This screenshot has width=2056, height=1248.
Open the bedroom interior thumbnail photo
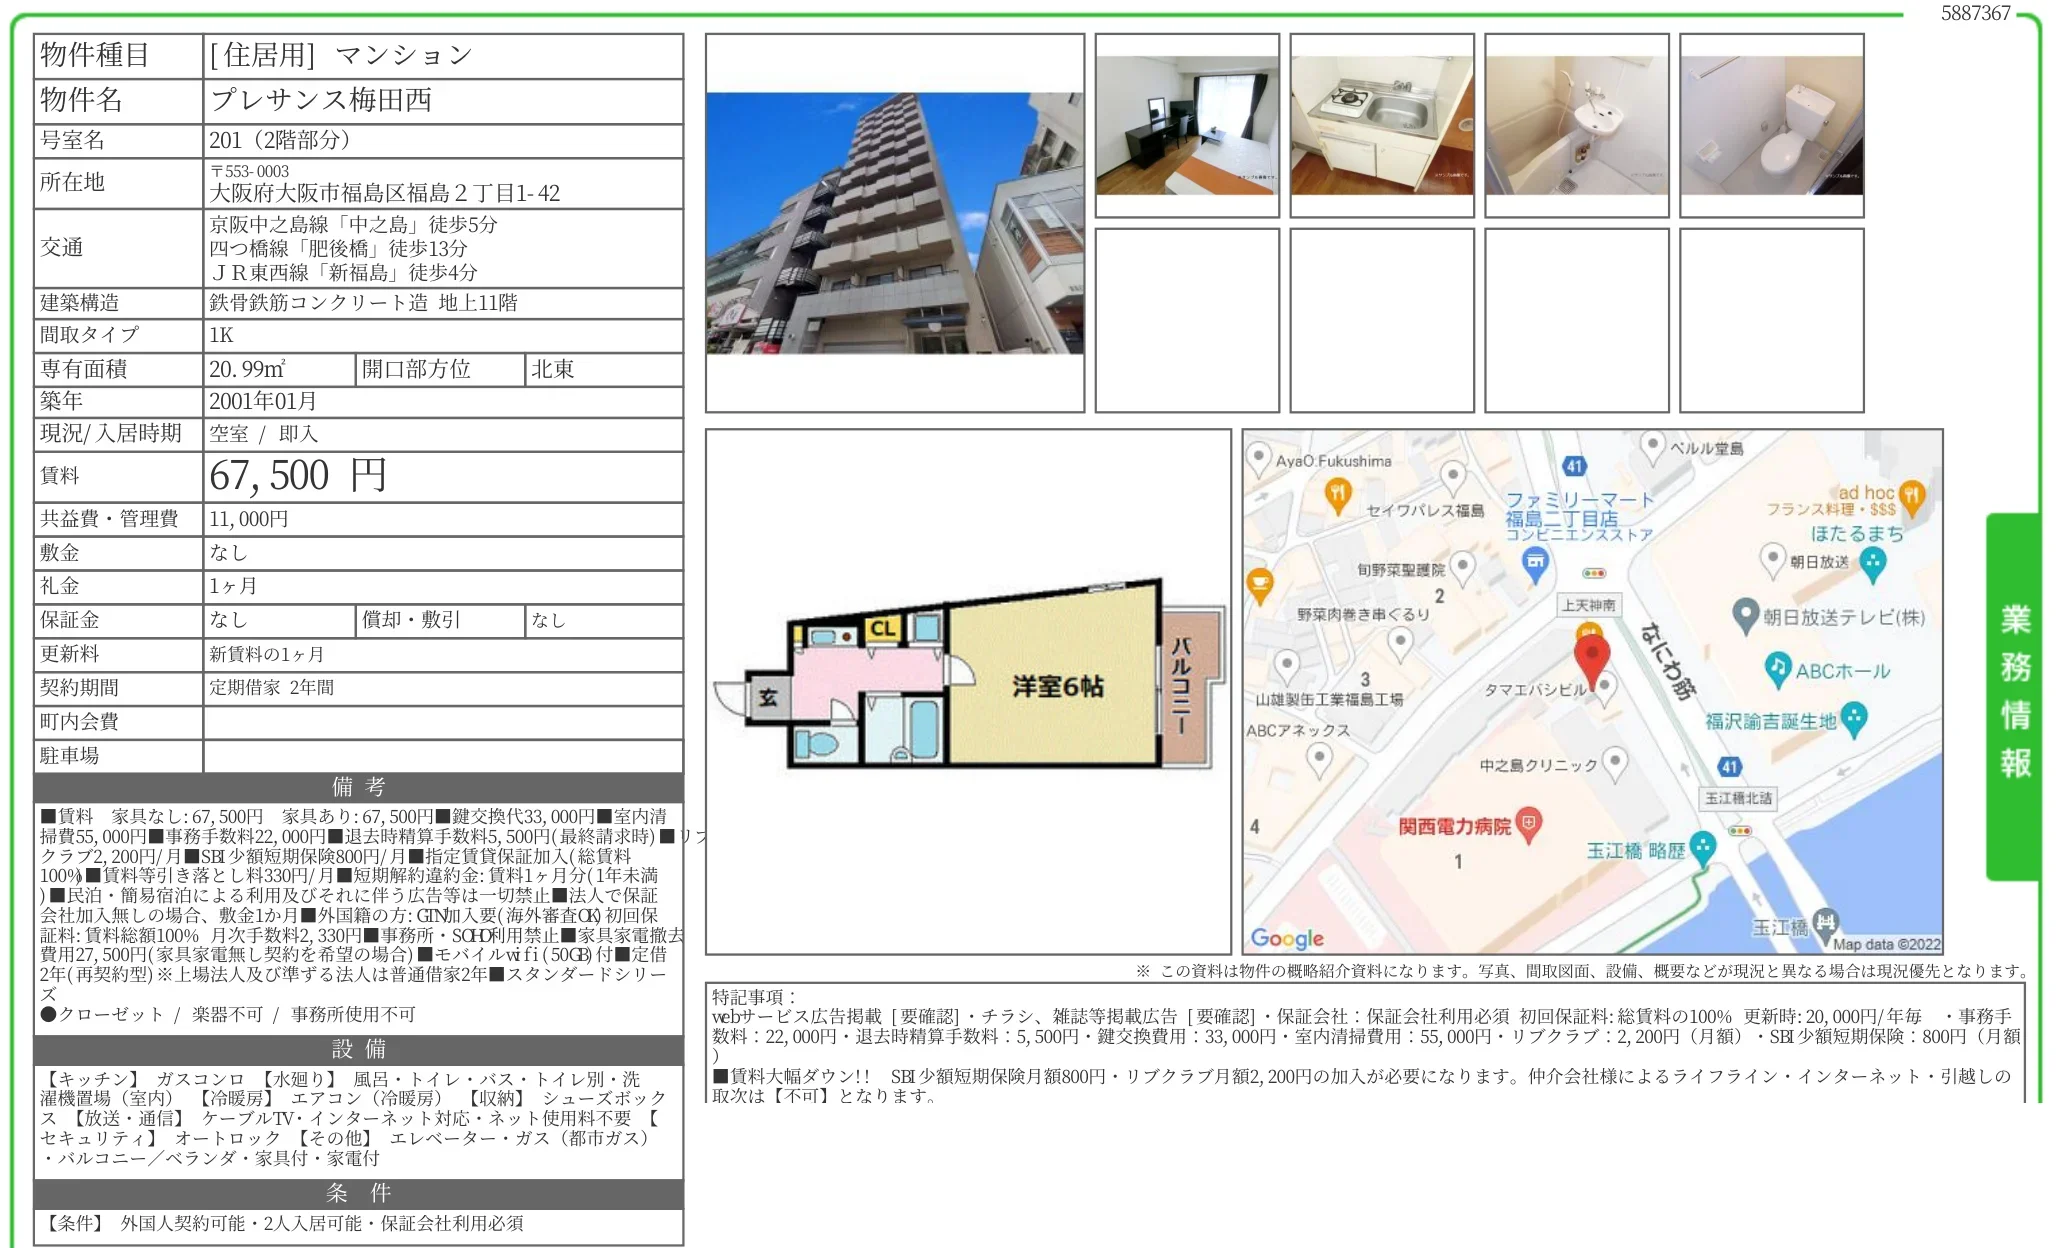point(1186,126)
